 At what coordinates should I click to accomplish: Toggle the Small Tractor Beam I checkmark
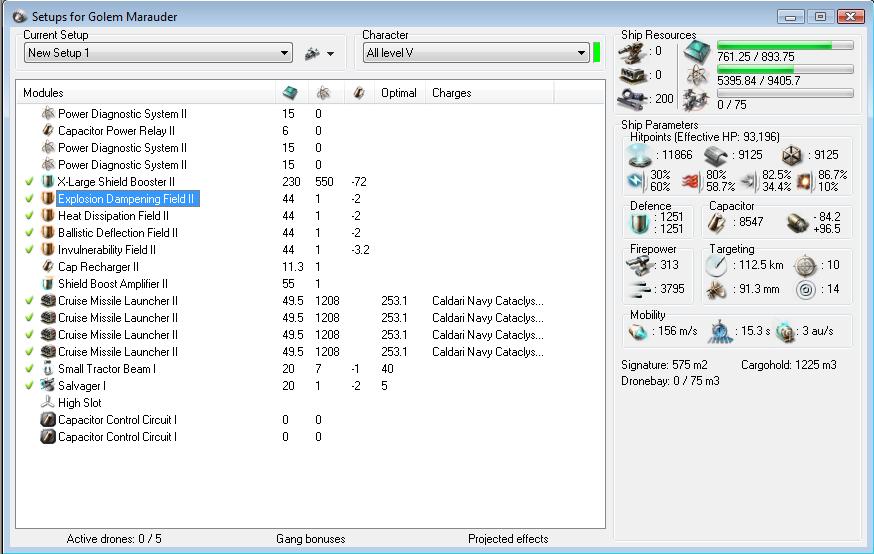pos(30,368)
